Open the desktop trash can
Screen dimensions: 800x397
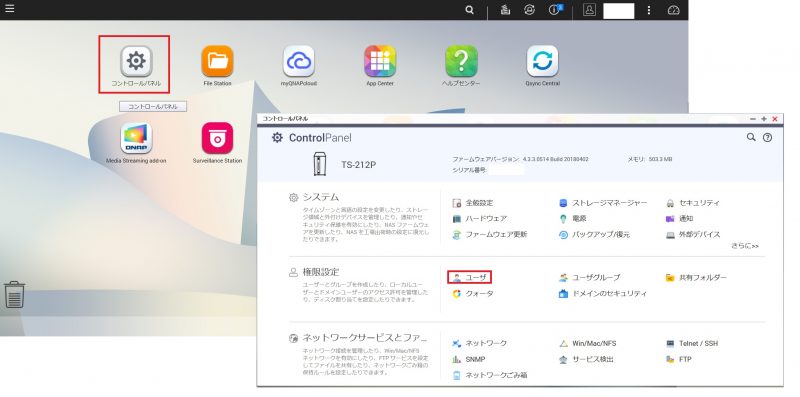pyautogui.click(x=14, y=294)
